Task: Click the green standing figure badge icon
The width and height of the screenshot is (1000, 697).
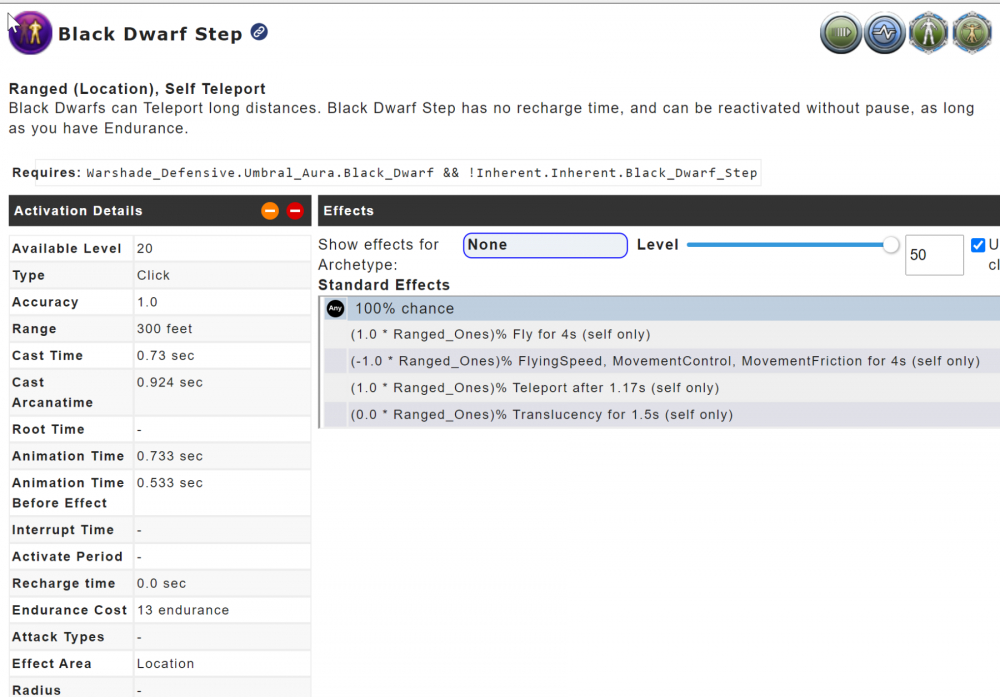Action: 929,32
